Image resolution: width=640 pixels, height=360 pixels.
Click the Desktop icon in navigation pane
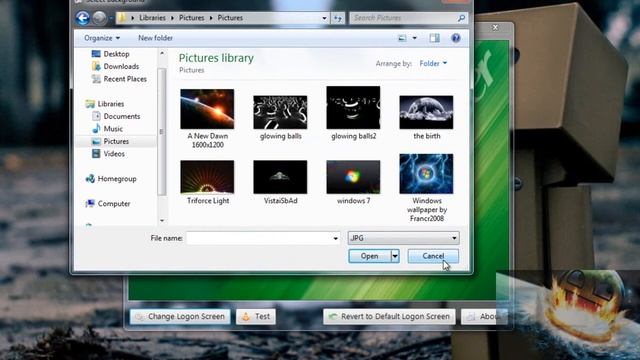[96, 54]
